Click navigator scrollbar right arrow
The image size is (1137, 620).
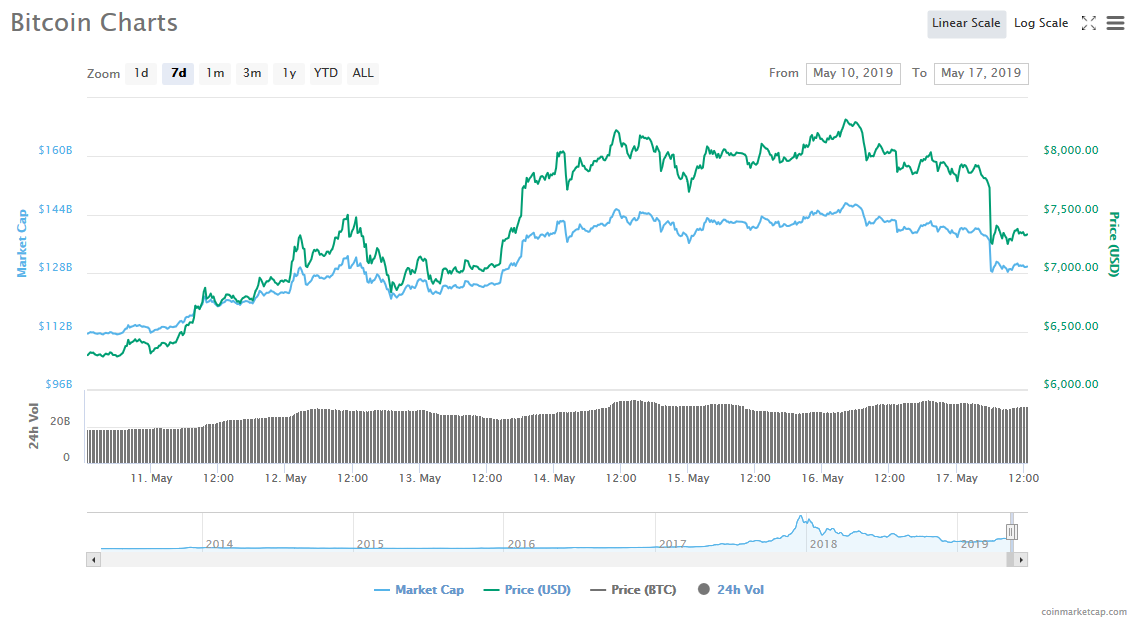click(1021, 560)
